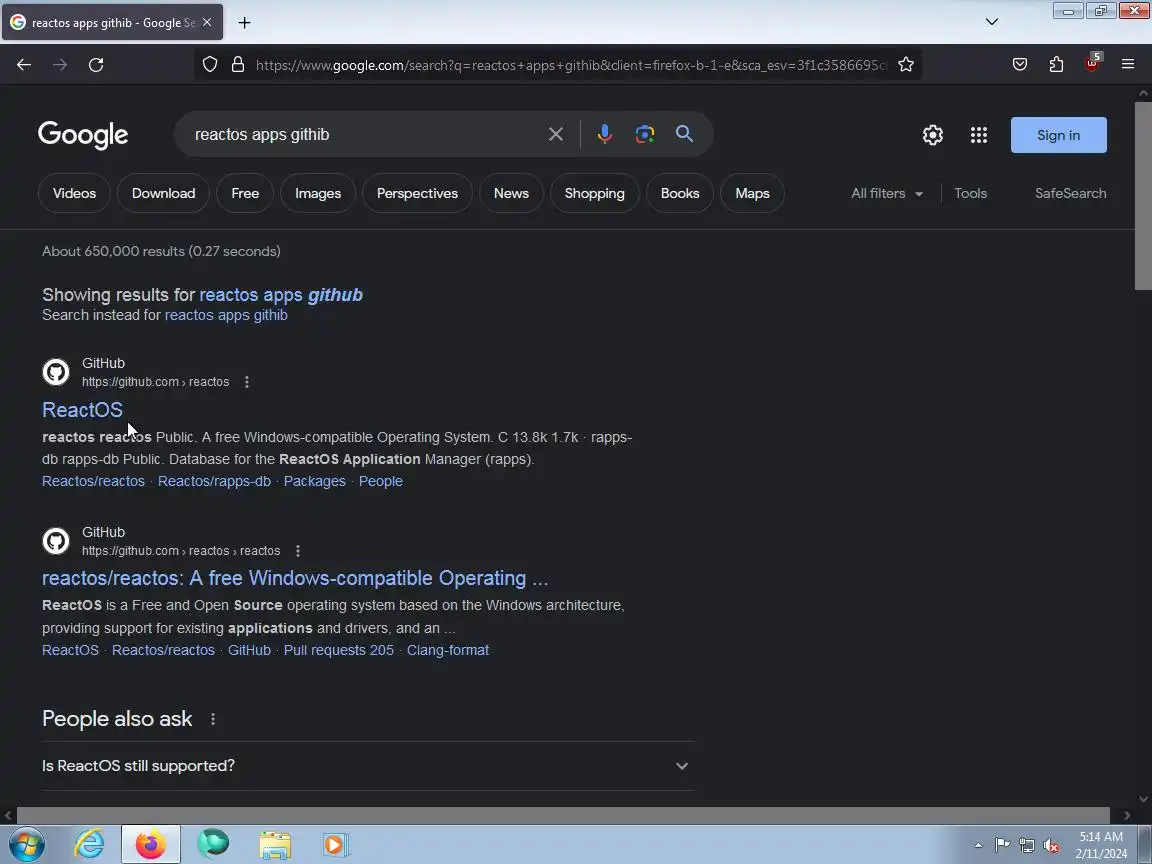The width and height of the screenshot is (1152, 864).
Task: Click the browser address bar URL
Action: coord(572,65)
